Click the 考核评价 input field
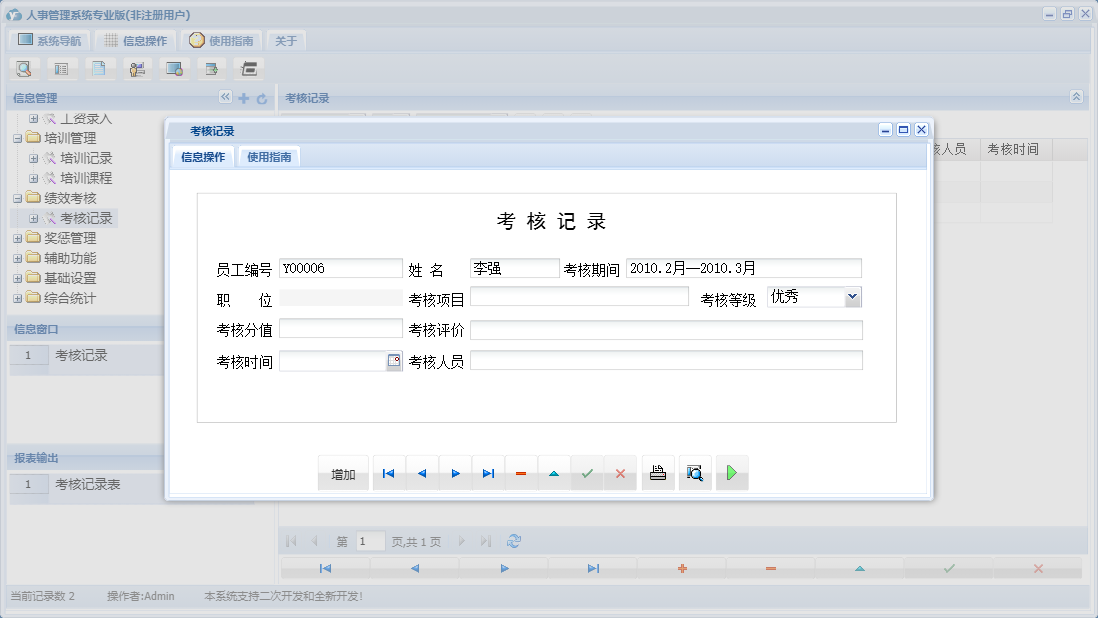 [x=666, y=330]
